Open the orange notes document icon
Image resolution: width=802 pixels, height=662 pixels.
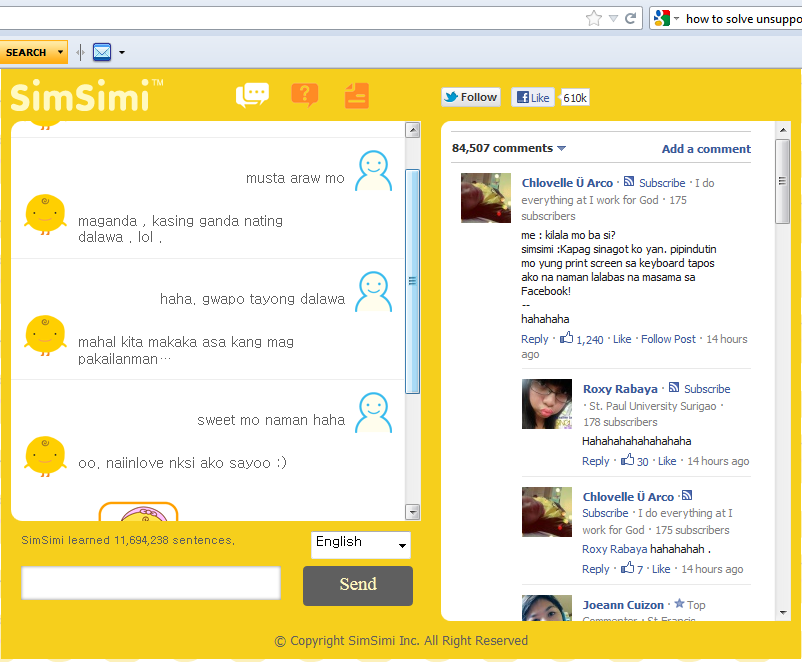point(357,96)
